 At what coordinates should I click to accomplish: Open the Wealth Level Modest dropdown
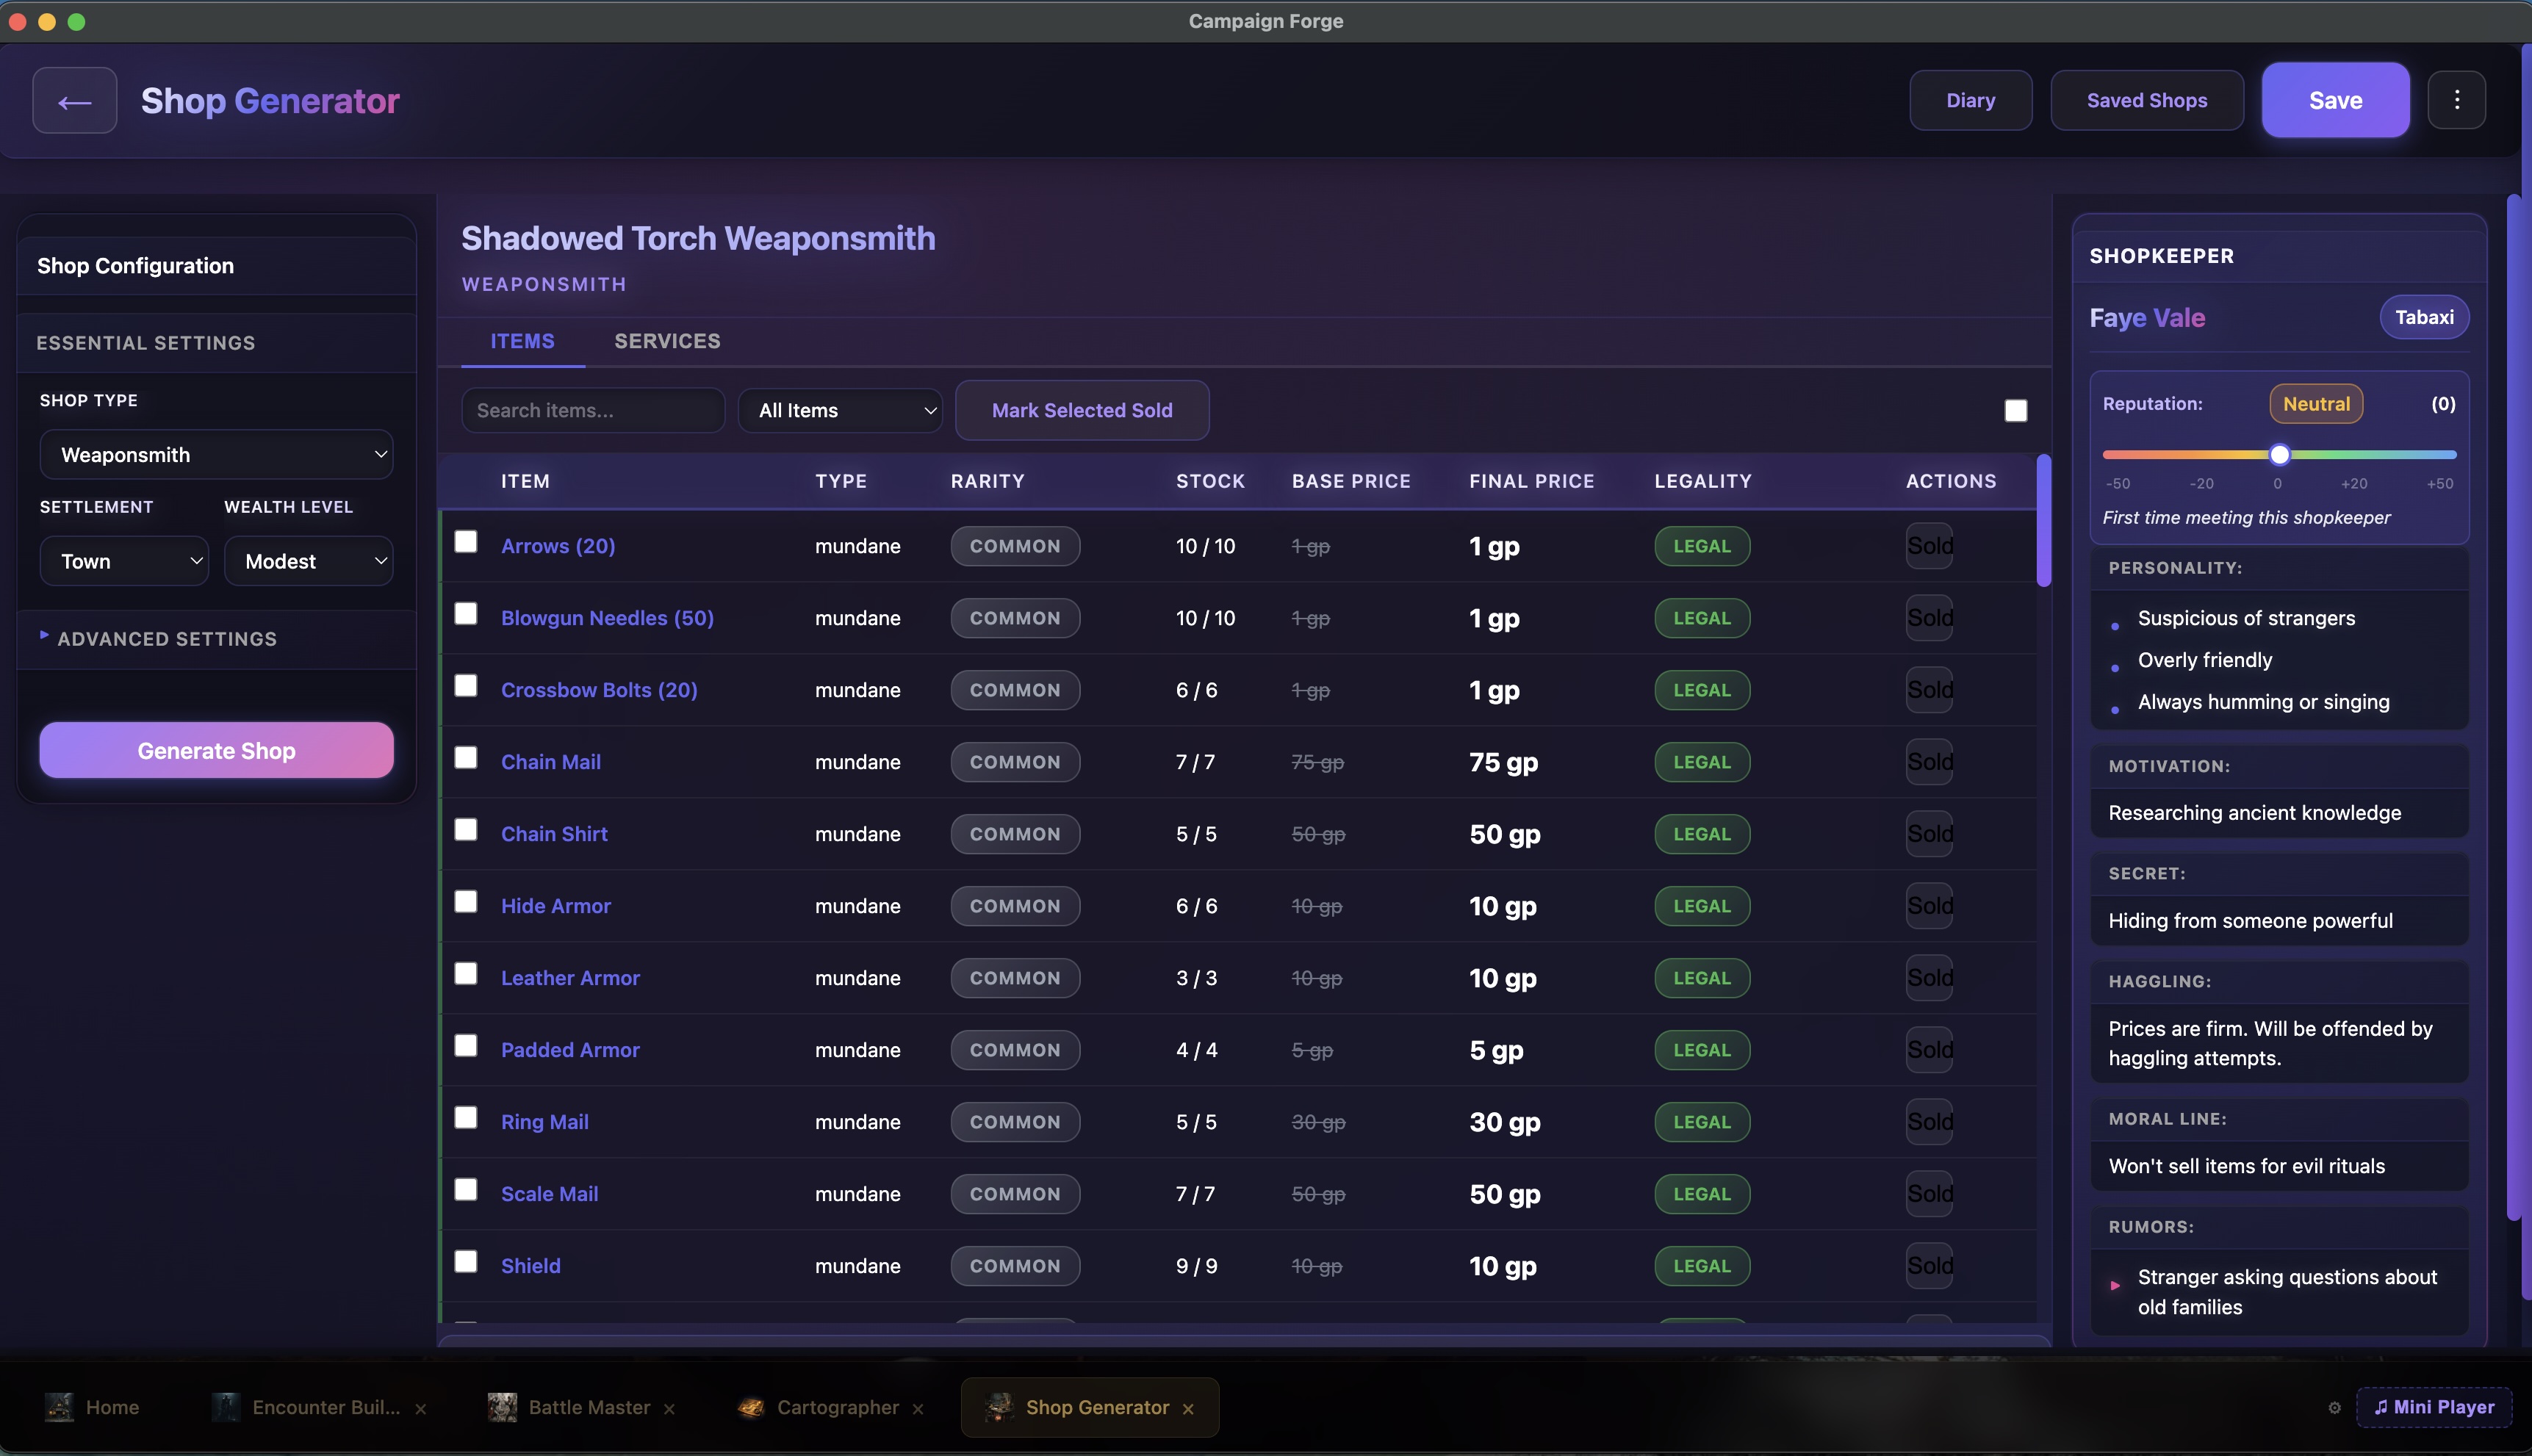(x=308, y=562)
